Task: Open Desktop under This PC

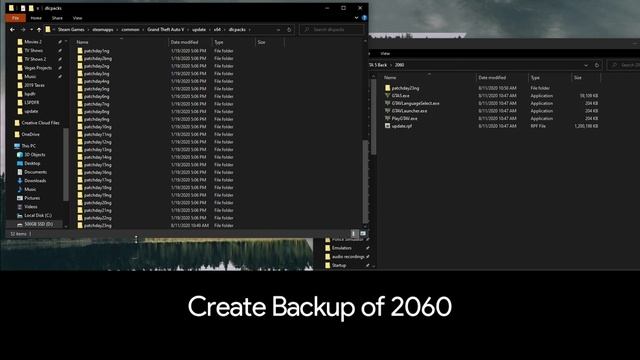Action: click(x=32, y=163)
